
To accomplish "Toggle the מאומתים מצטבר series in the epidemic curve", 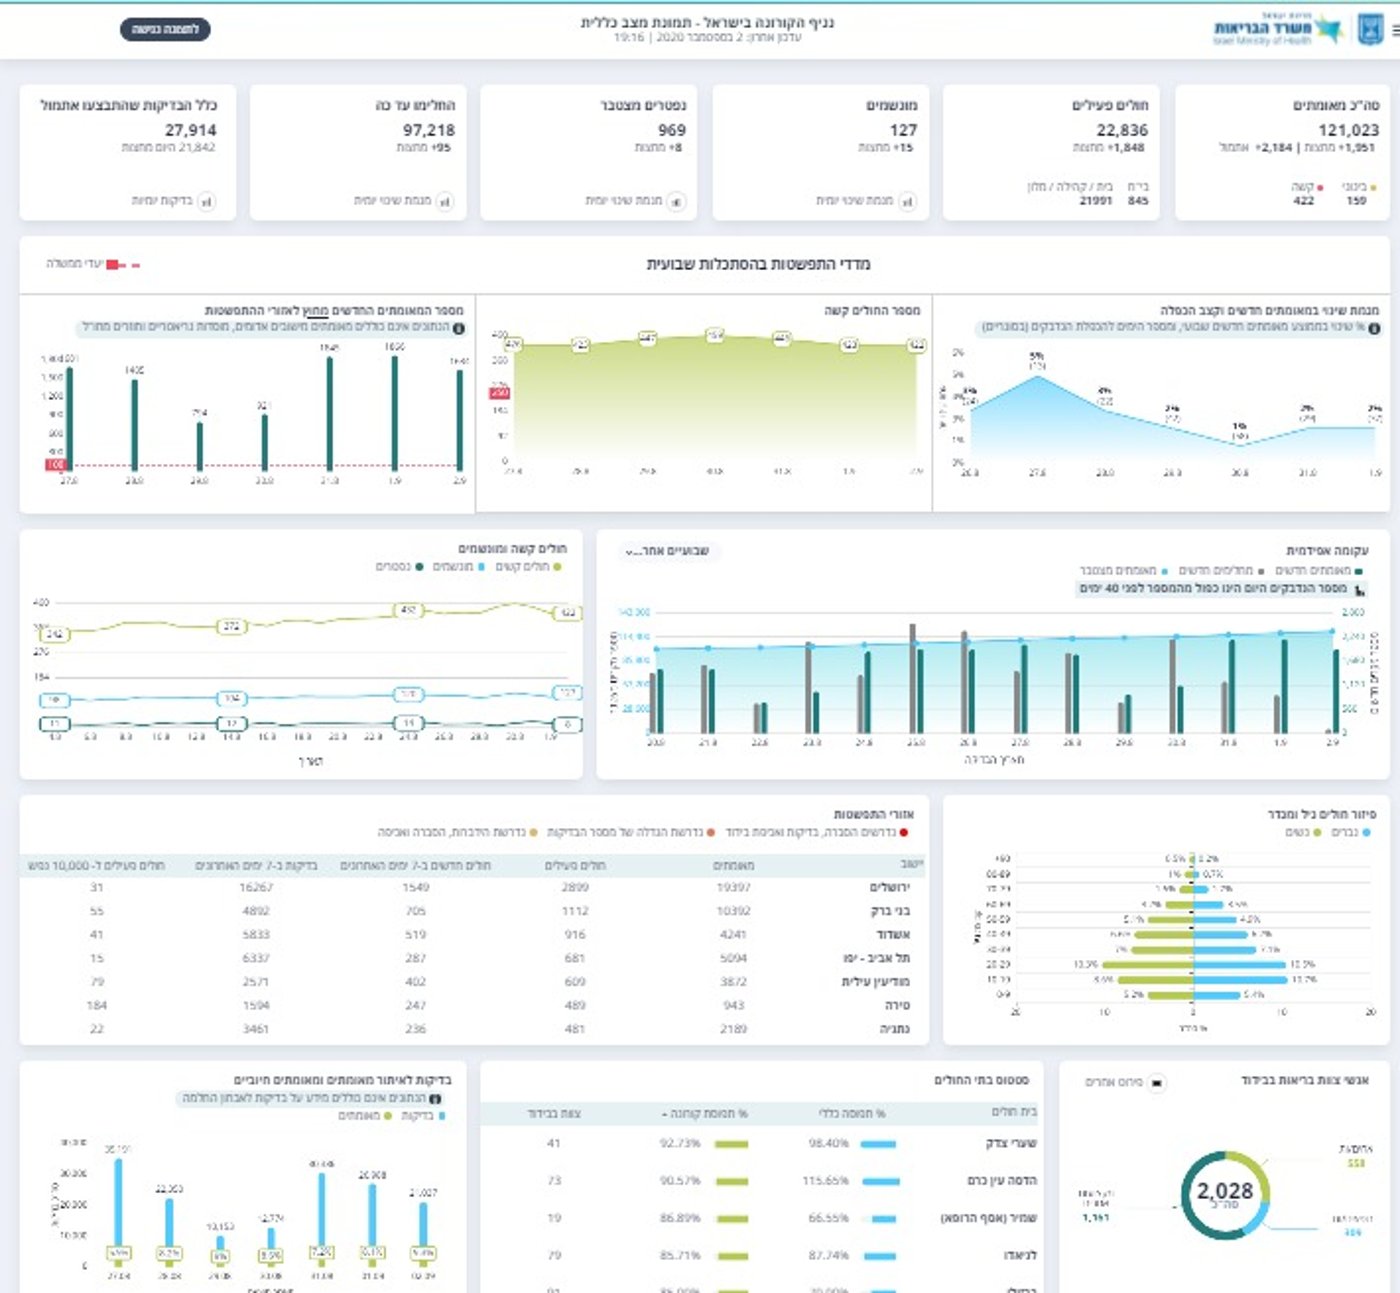I will pyautogui.click(x=1123, y=570).
